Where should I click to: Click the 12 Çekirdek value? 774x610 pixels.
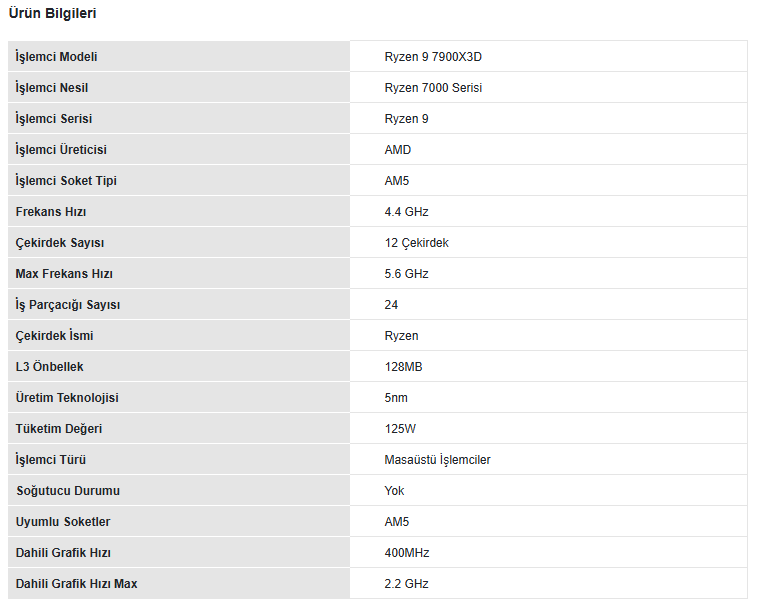(416, 243)
